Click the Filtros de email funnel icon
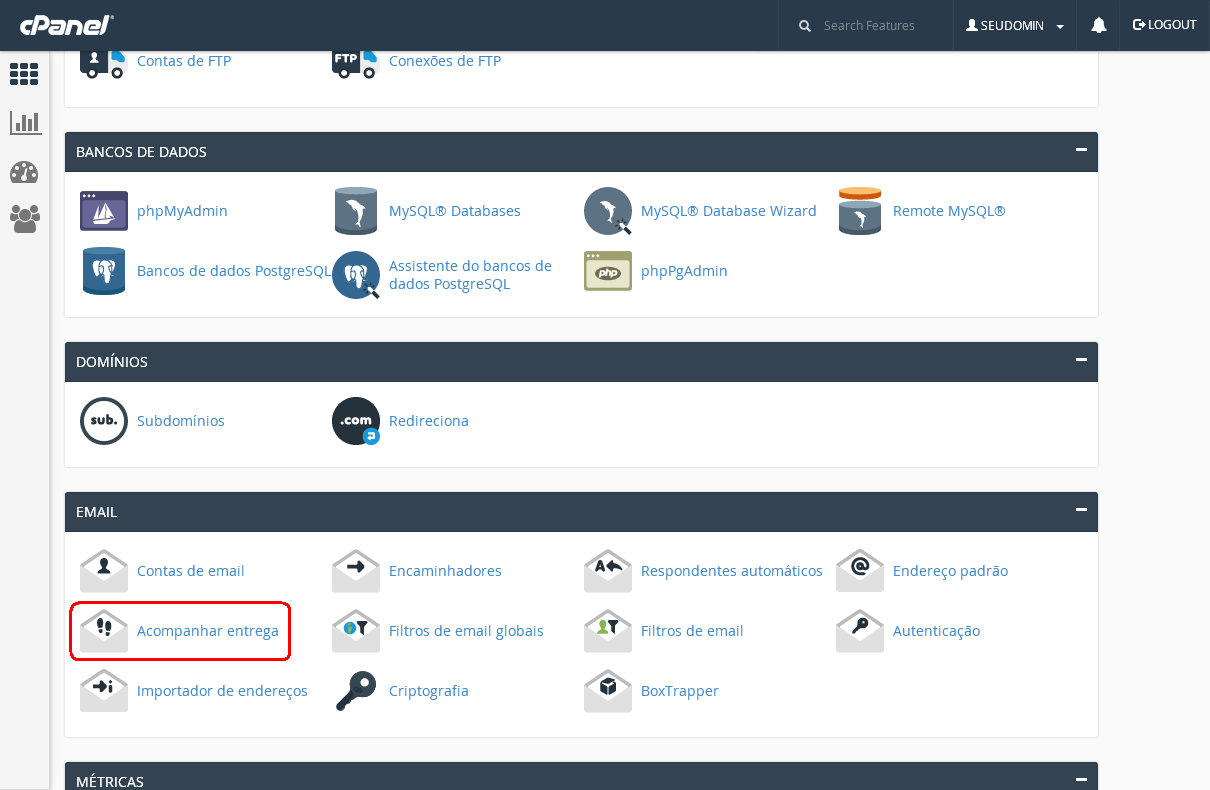Image resolution: width=1210 pixels, height=790 pixels. (x=608, y=631)
